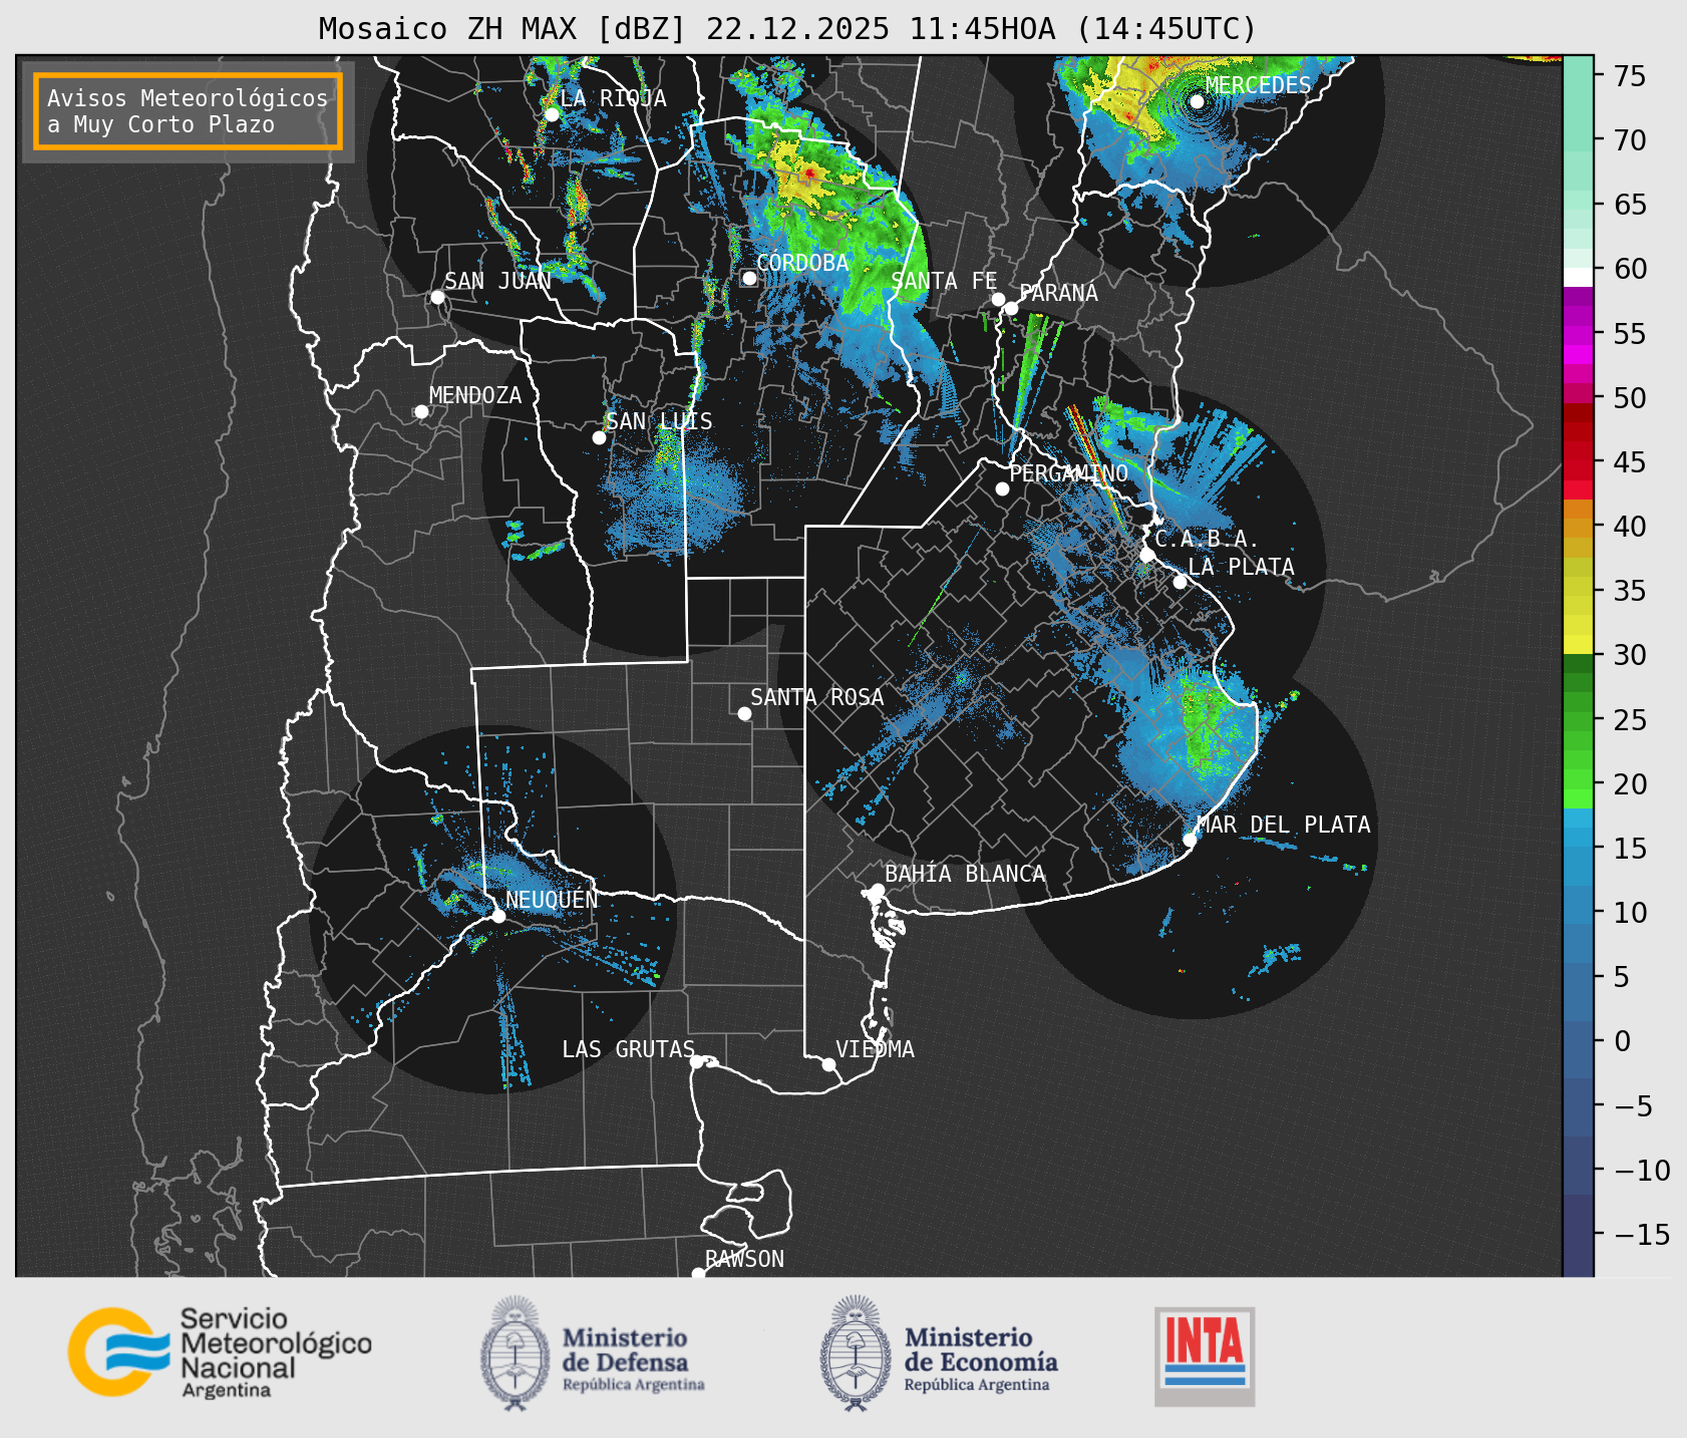Click the Las Grutas marker dot
Screen dimensions: 1687x1438
697,1062
